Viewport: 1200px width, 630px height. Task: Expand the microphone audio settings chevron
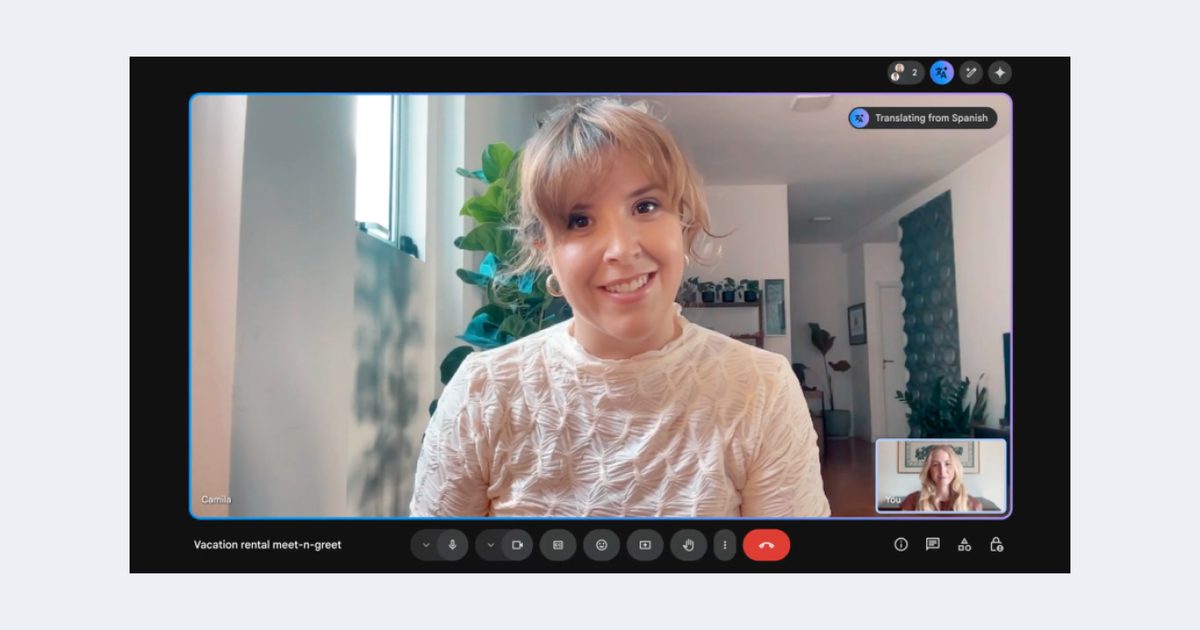425,545
